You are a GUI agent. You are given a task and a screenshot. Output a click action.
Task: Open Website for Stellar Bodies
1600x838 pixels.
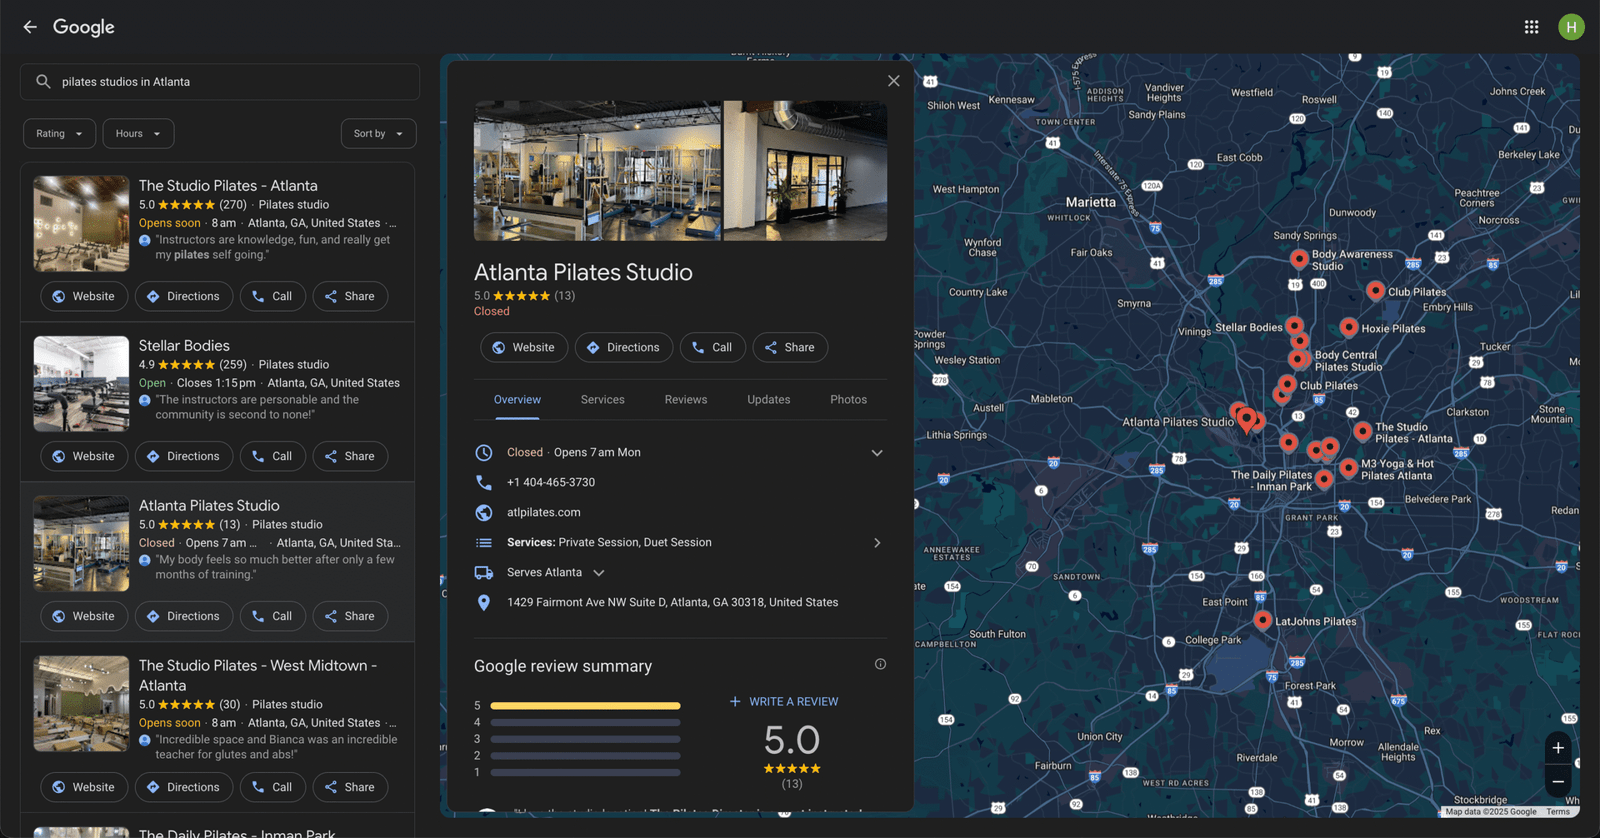tap(84, 456)
